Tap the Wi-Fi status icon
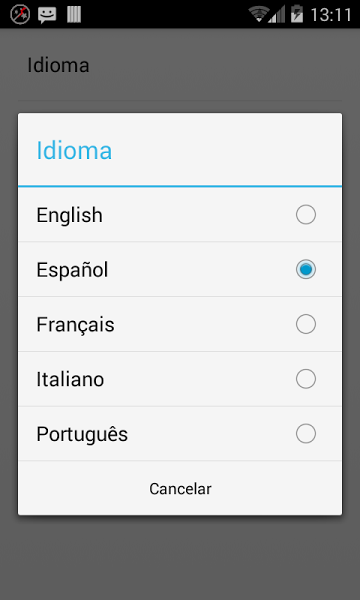360x600 pixels. 258,15
